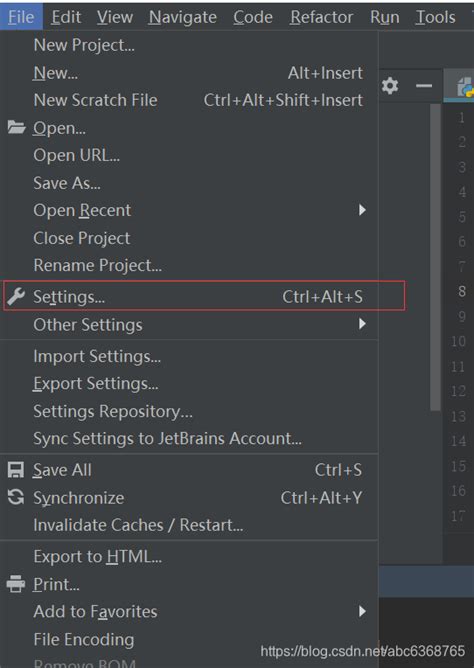Viewport: 474px width, 668px height.
Task: Expand the Other Settings submenu arrow
Action: coord(362,324)
